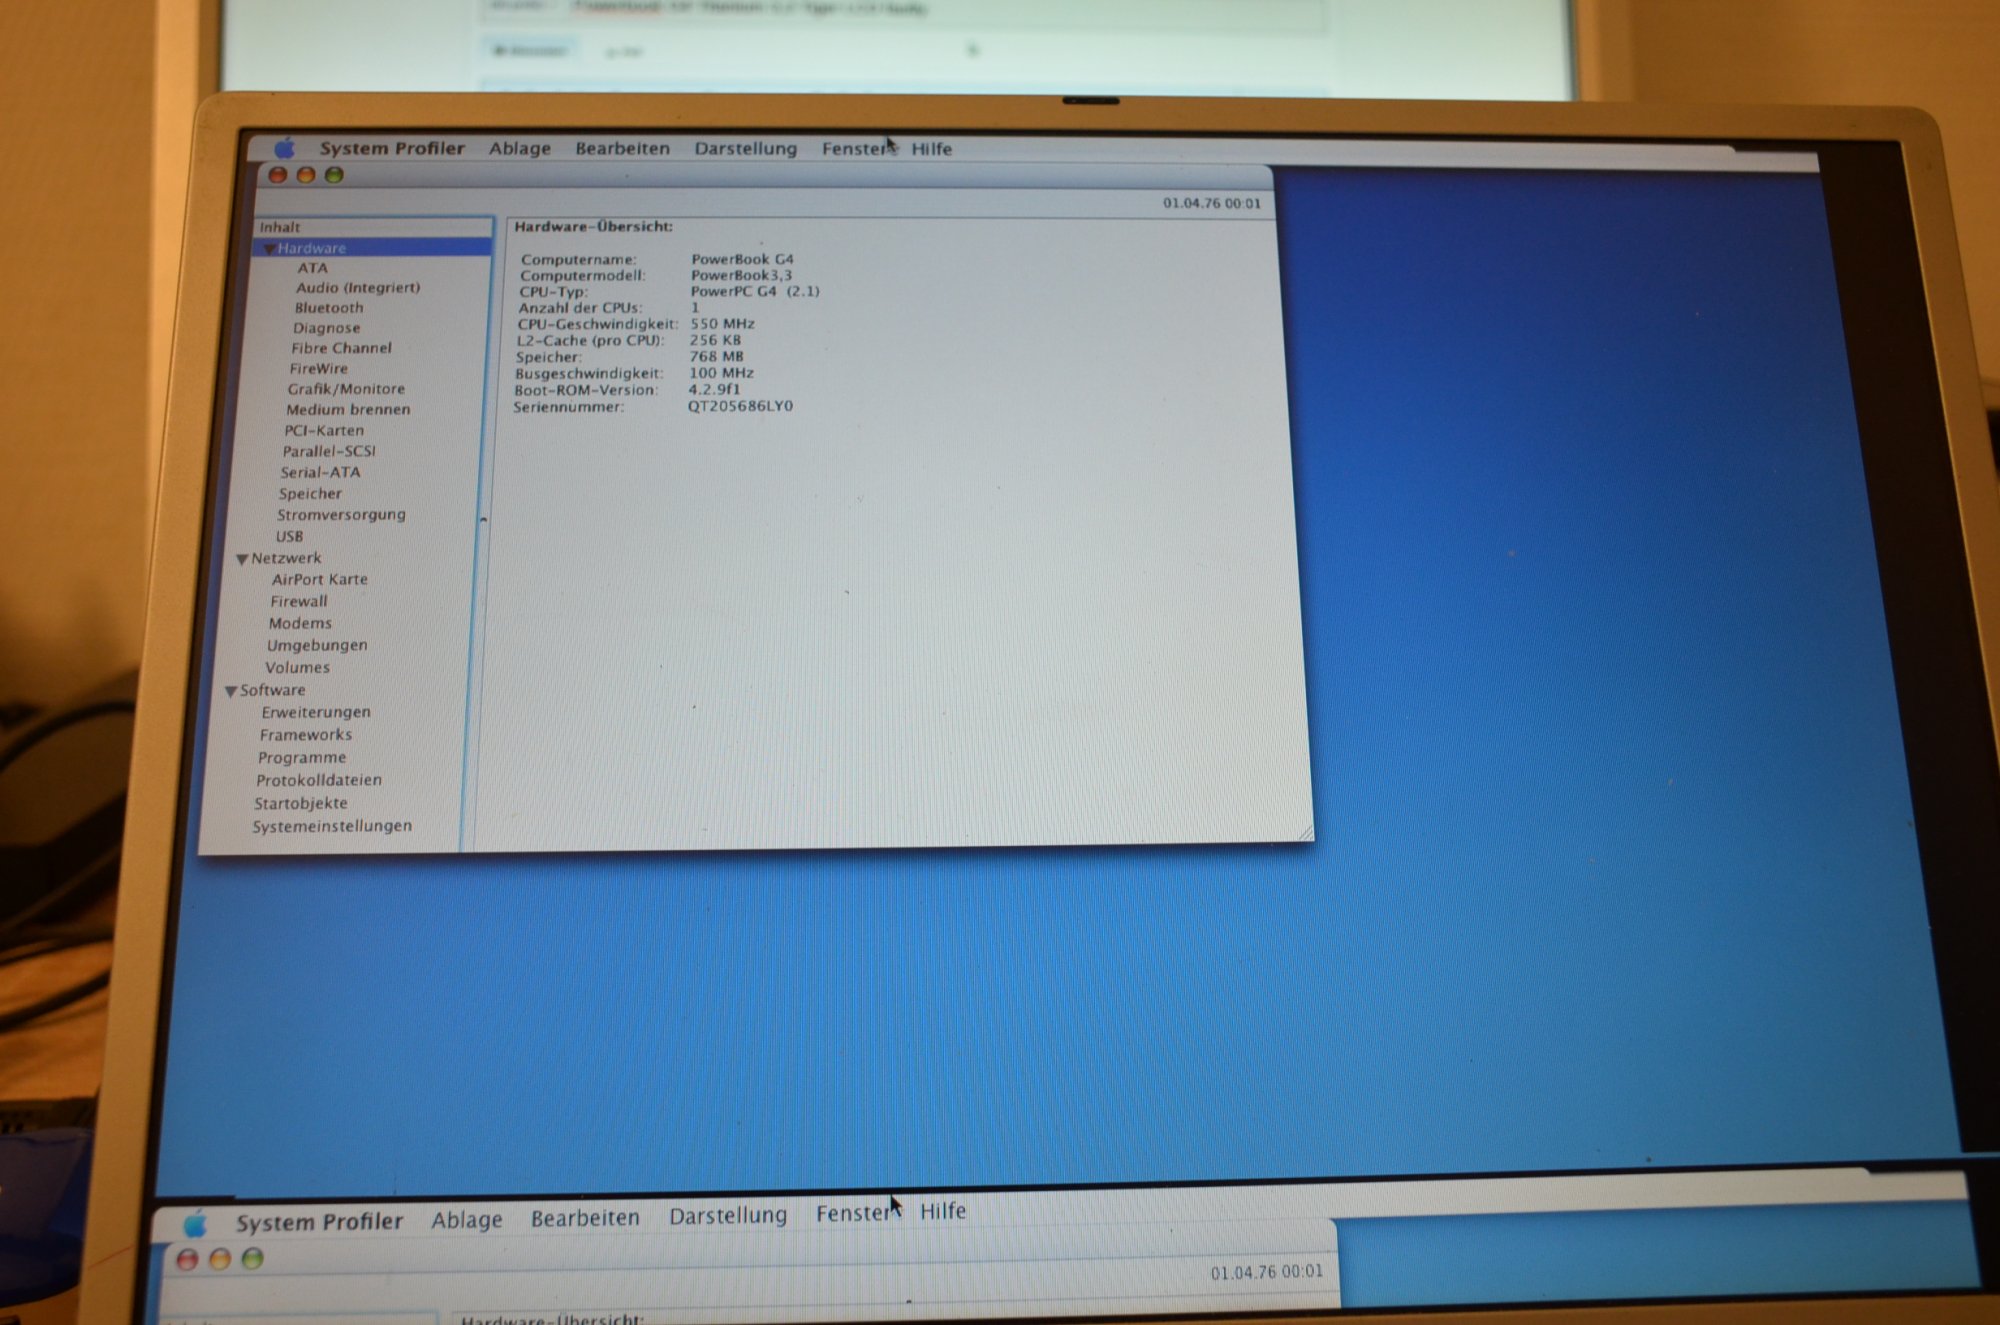Select Medium brennen in the sidebar
The width and height of the screenshot is (2000, 1325).
[x=348, y=410]
